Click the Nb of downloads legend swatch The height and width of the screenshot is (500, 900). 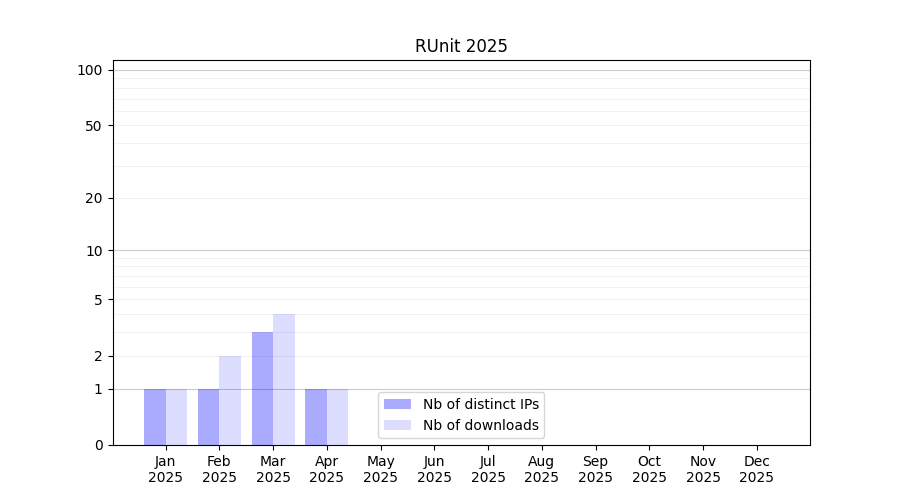coord(397,425)
